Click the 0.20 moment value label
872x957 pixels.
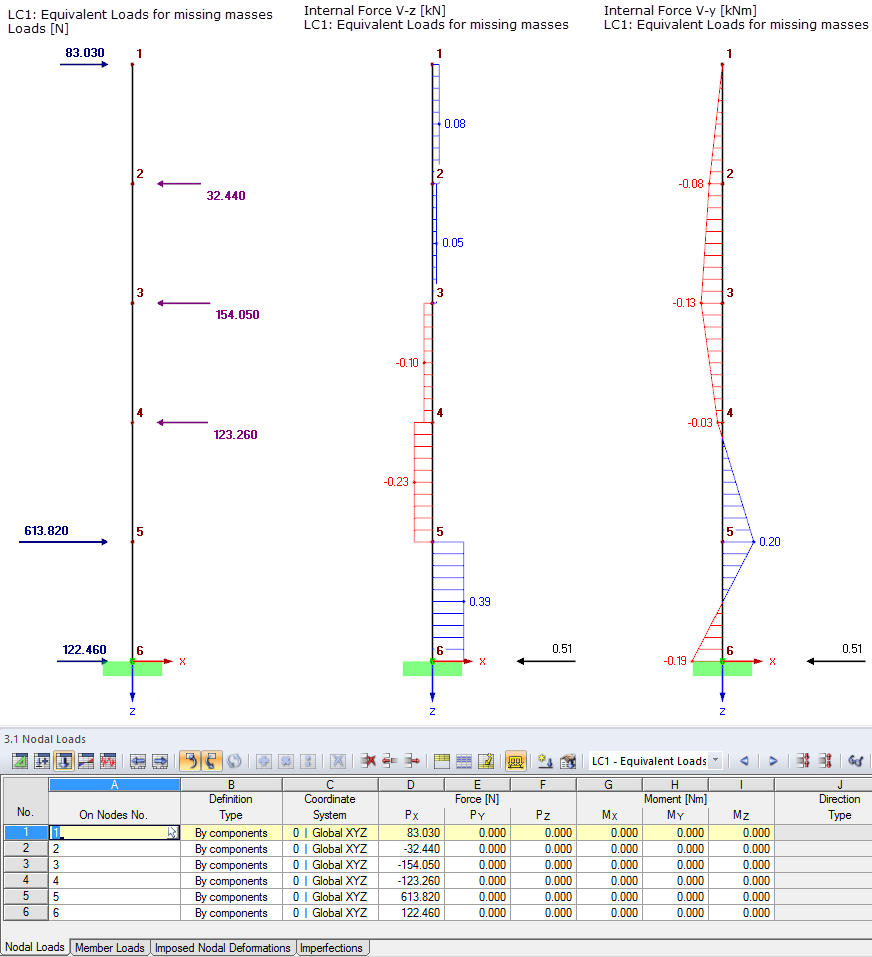(769, 542)
